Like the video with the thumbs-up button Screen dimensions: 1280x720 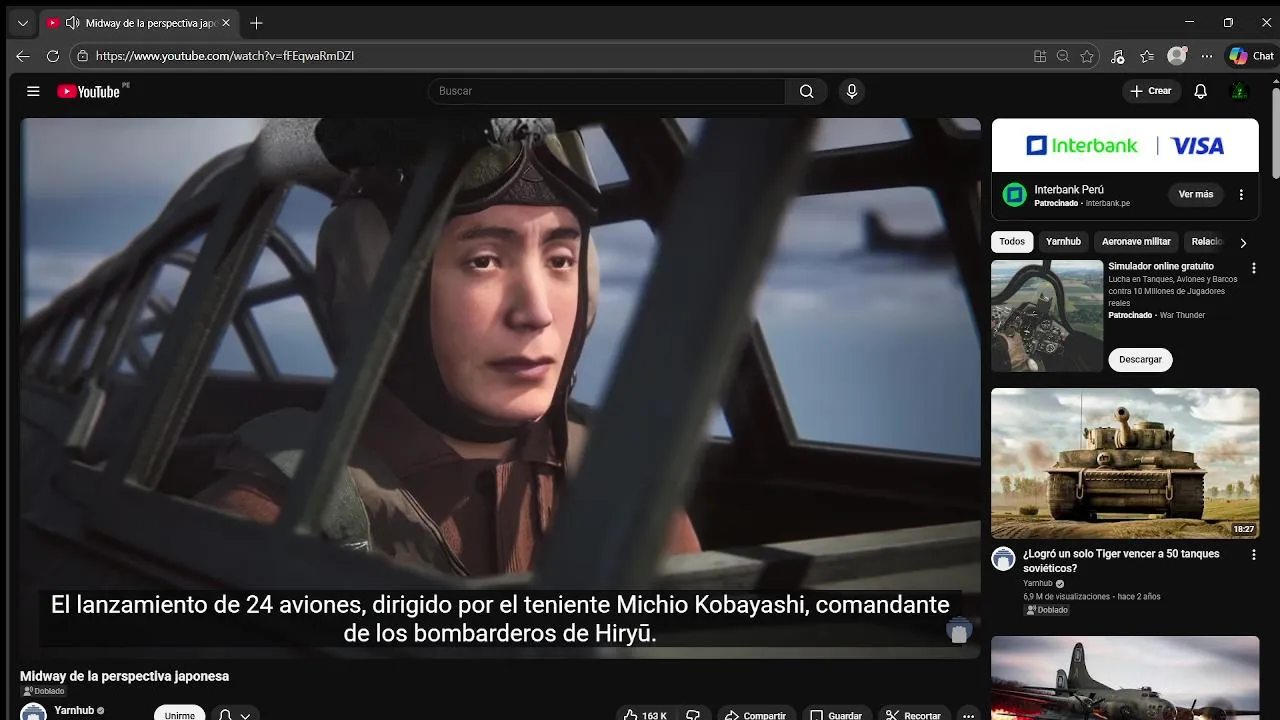(645, 715)
